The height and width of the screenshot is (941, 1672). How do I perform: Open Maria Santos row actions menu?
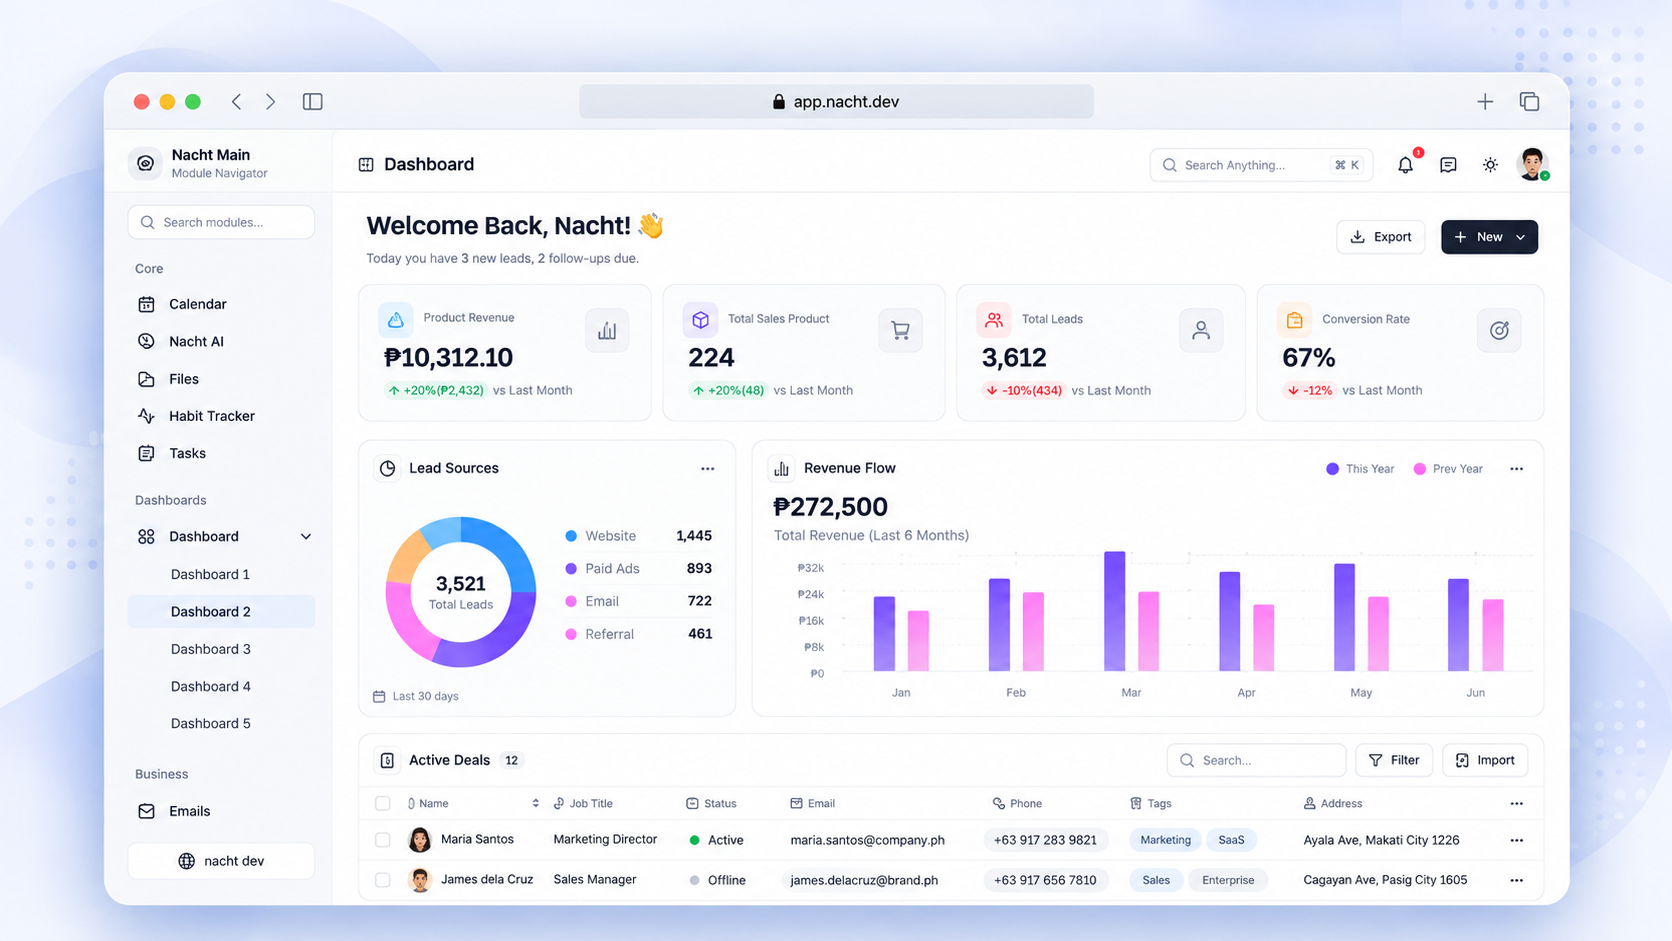click(x=1516, y=840)
